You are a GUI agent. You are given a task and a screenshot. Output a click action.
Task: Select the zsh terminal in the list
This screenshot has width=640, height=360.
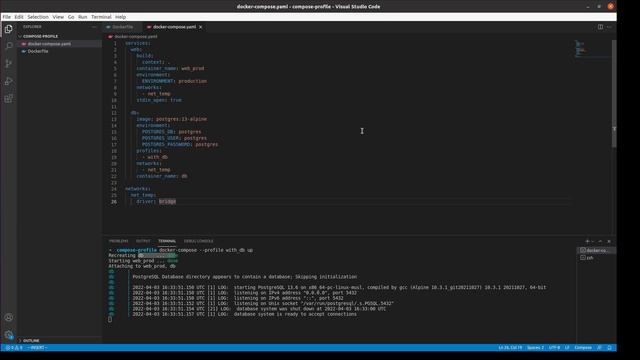(x=597, y=258)
